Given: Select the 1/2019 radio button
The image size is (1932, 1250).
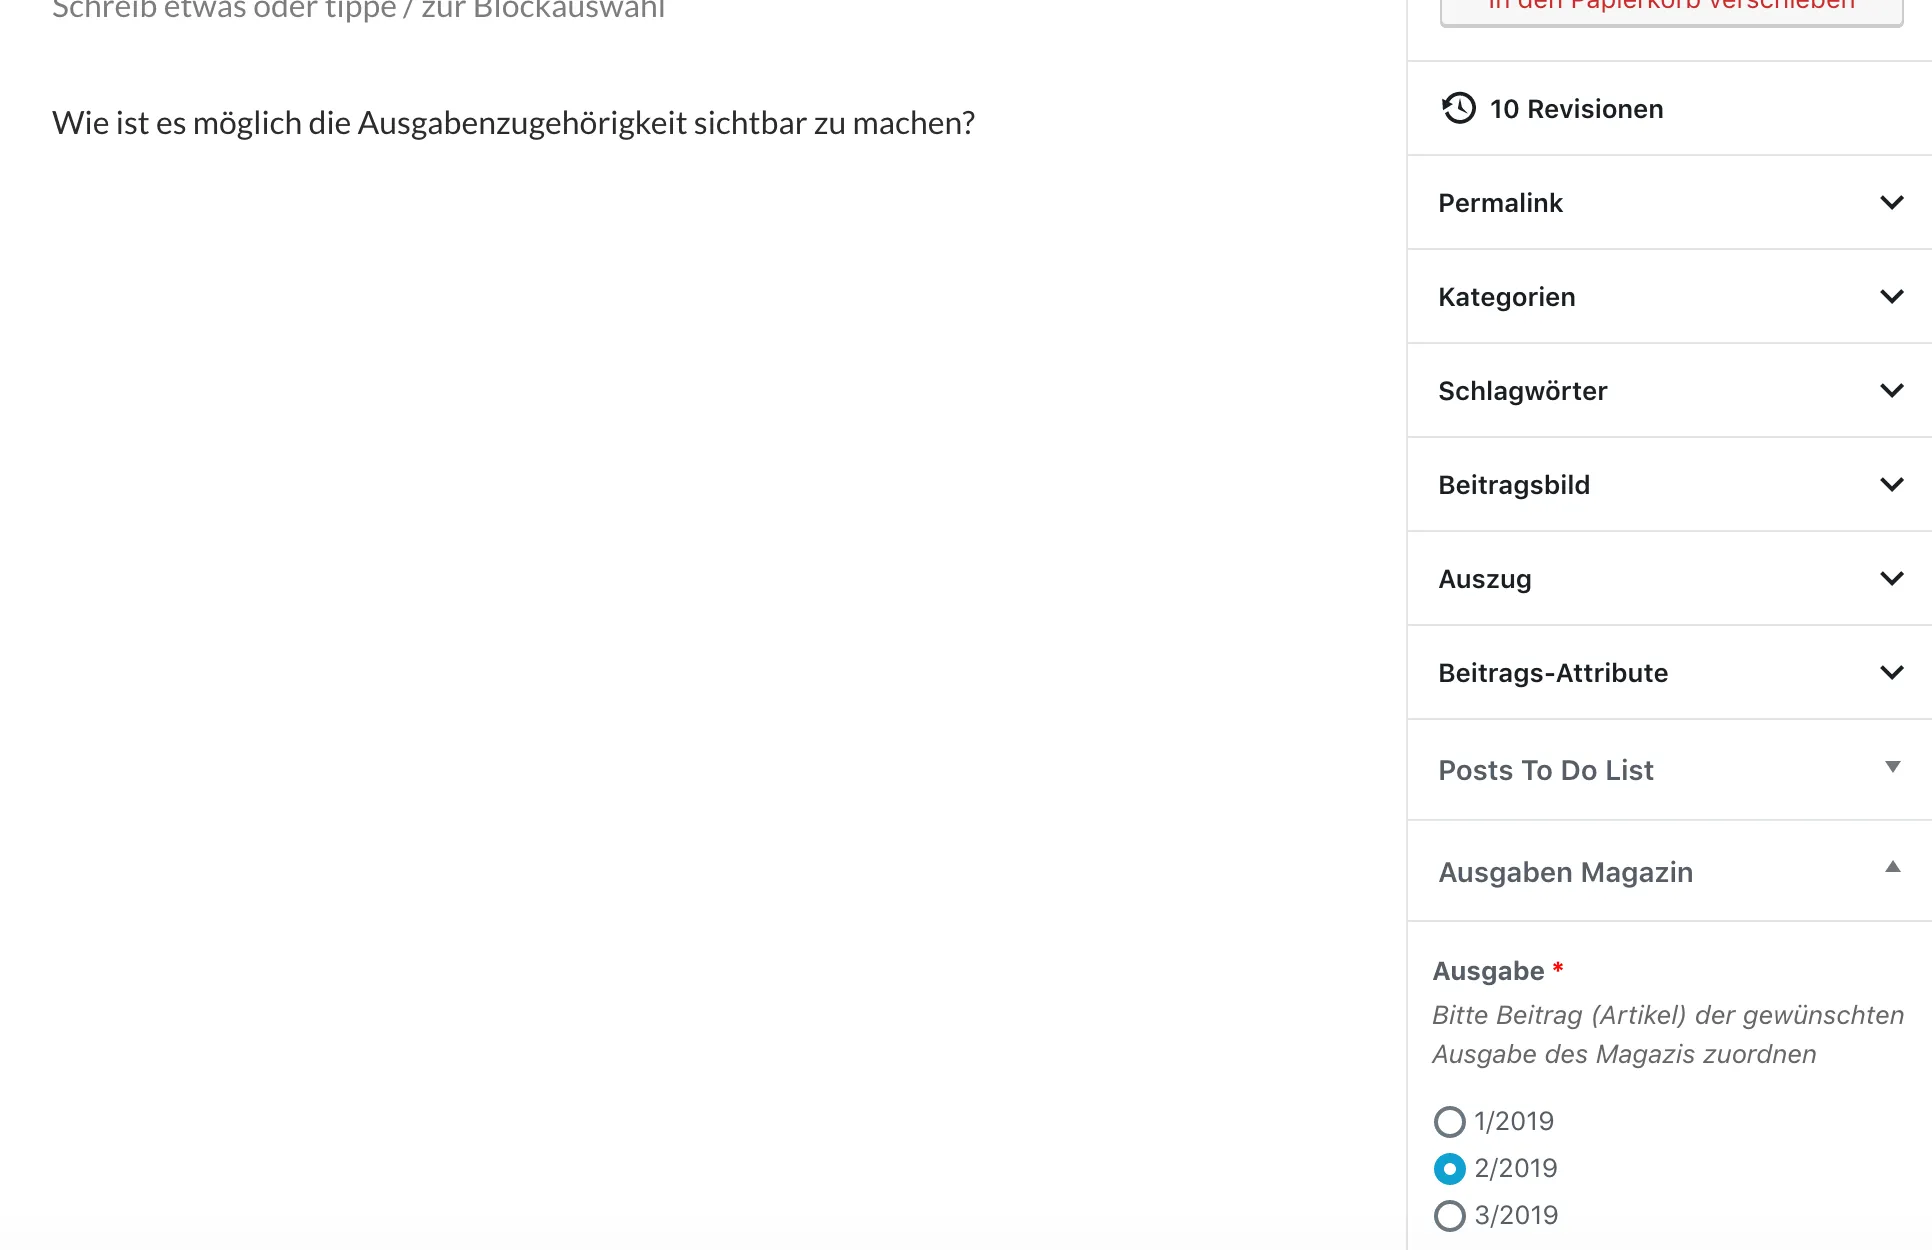Looking at the screenshot, I should [1450, 1122].
